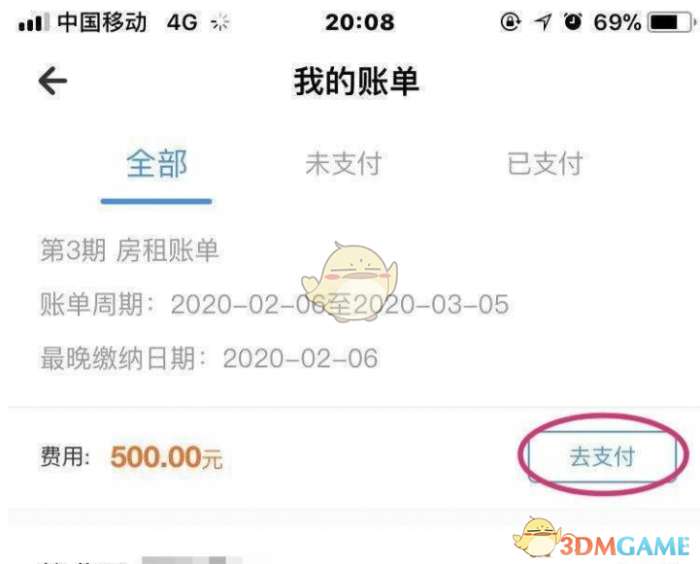The image size is (700, 564).
Task: Tap the loading spinner beside 4G
Action: 220,22
